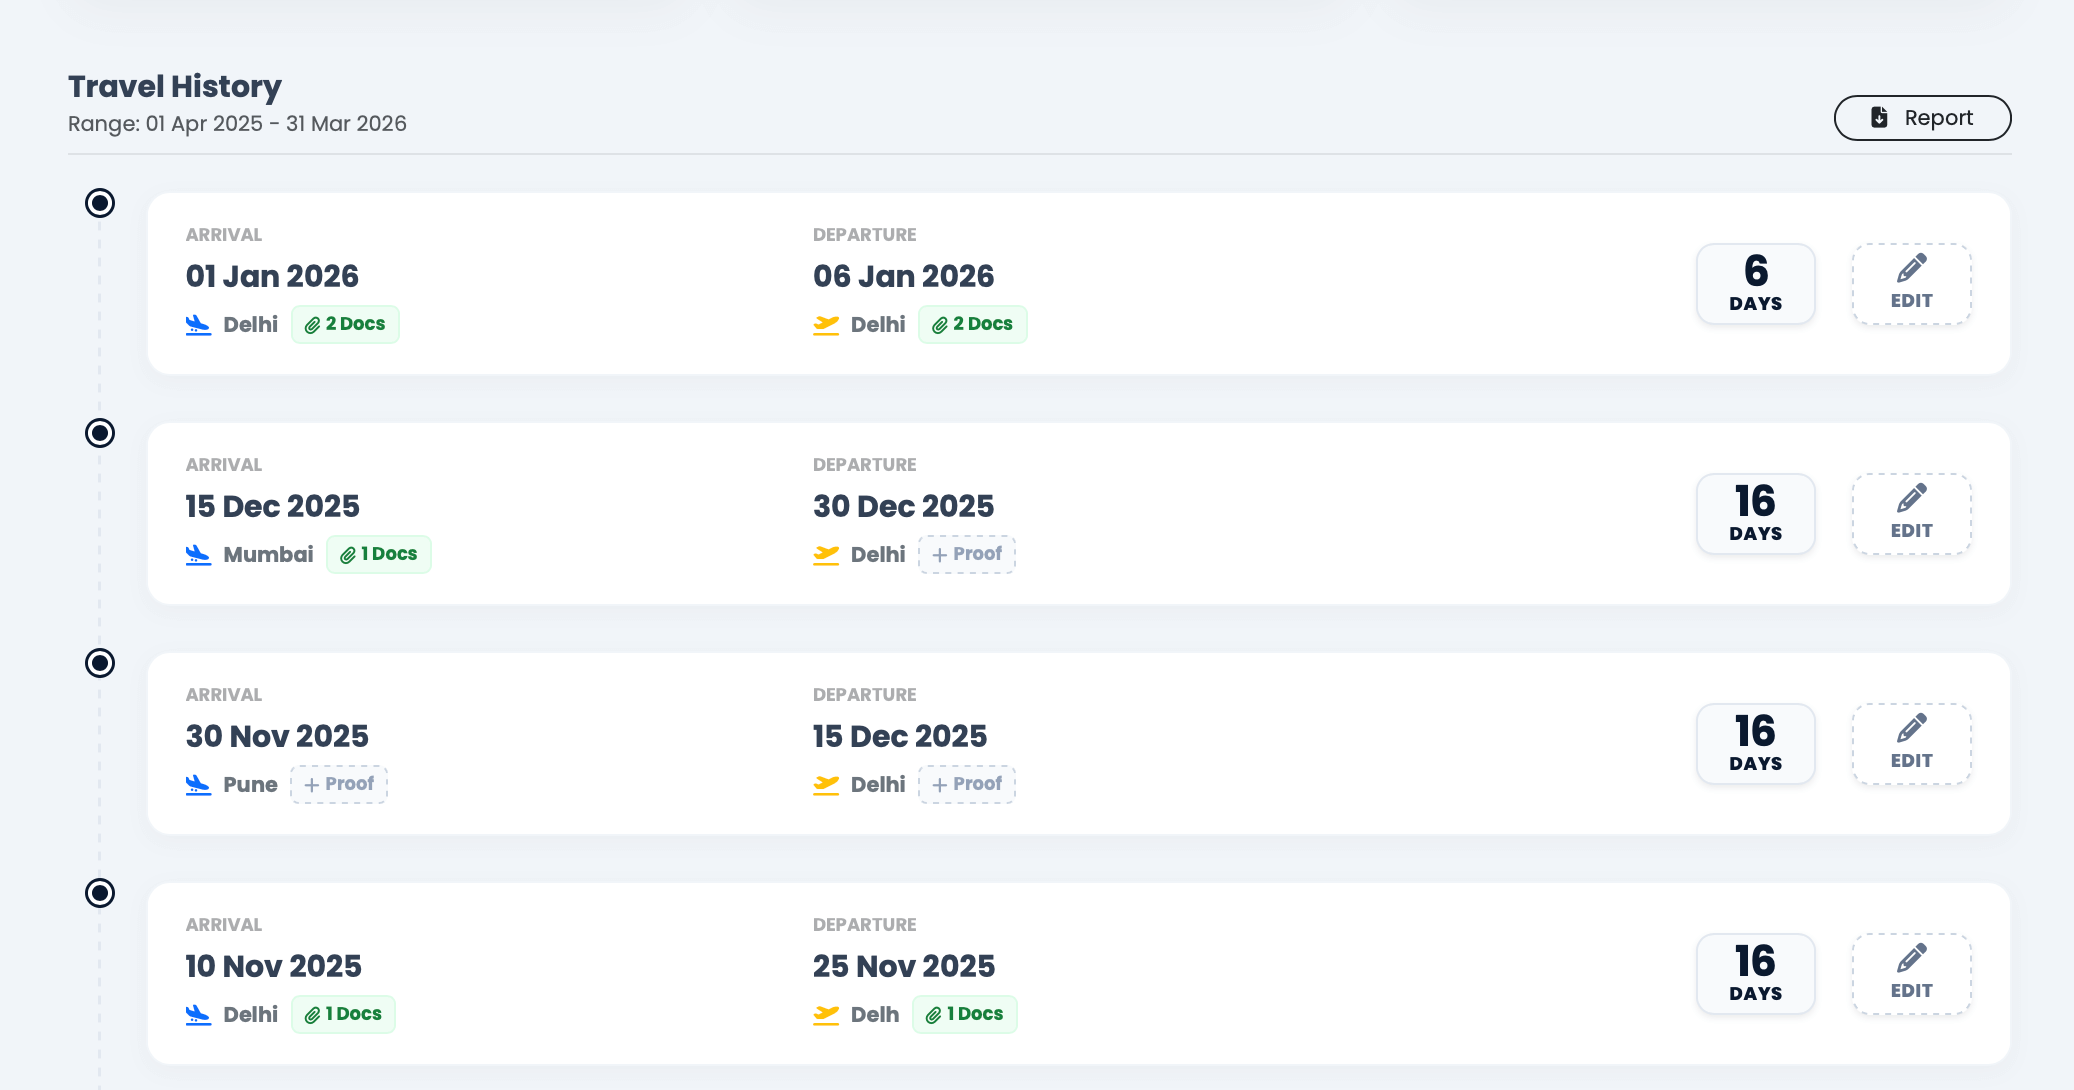Edit the 10 Nov 2025 trip
The width and height of the screenshot is (2074, 1090).
click(1911, 974)
